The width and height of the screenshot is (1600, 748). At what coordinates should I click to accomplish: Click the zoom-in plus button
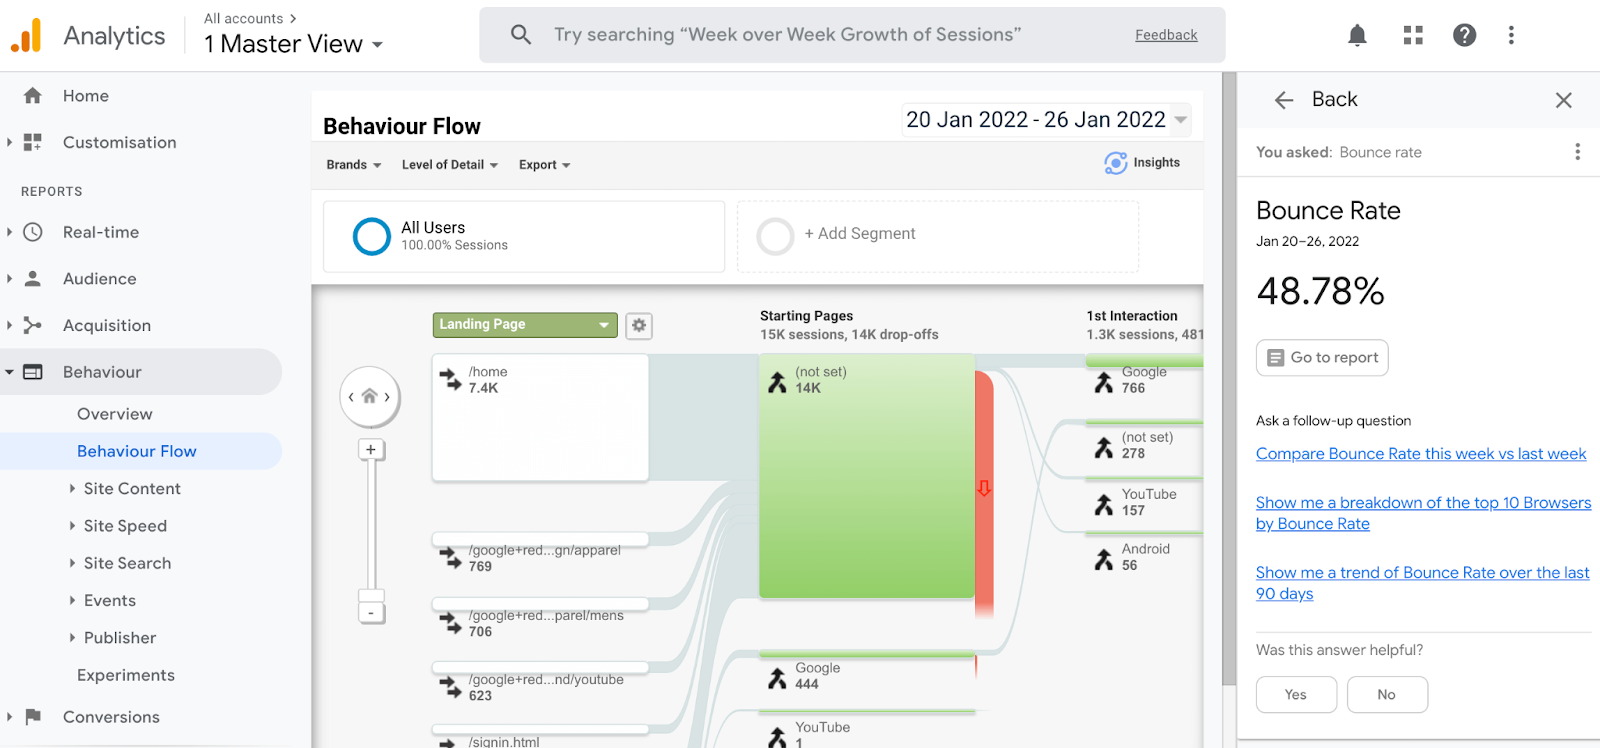coord(371,450)
